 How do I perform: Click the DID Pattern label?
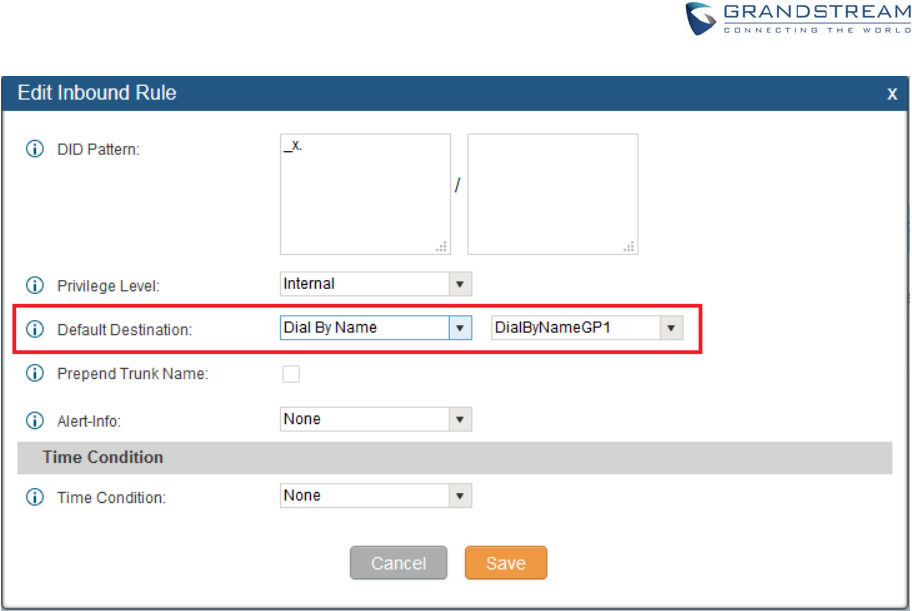coord(98,150)
